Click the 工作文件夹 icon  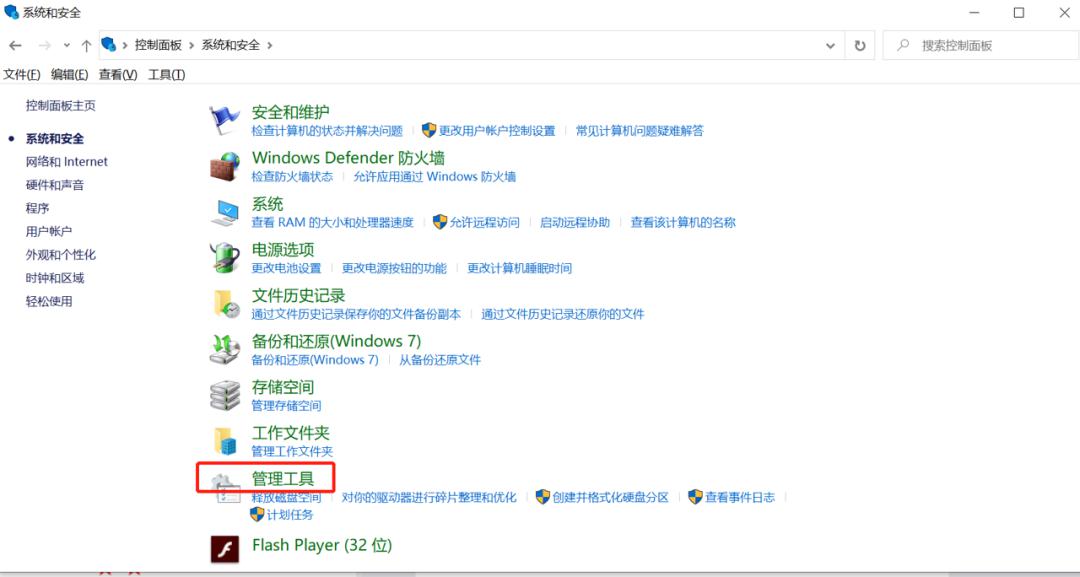coord(225,441)
